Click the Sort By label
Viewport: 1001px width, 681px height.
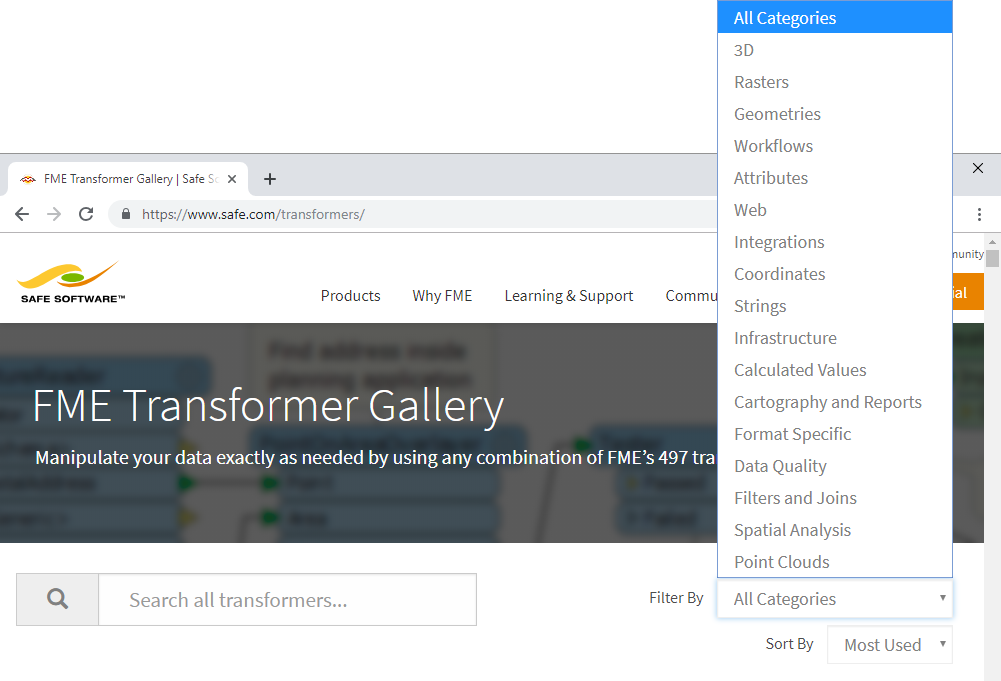tap(790, 644)
